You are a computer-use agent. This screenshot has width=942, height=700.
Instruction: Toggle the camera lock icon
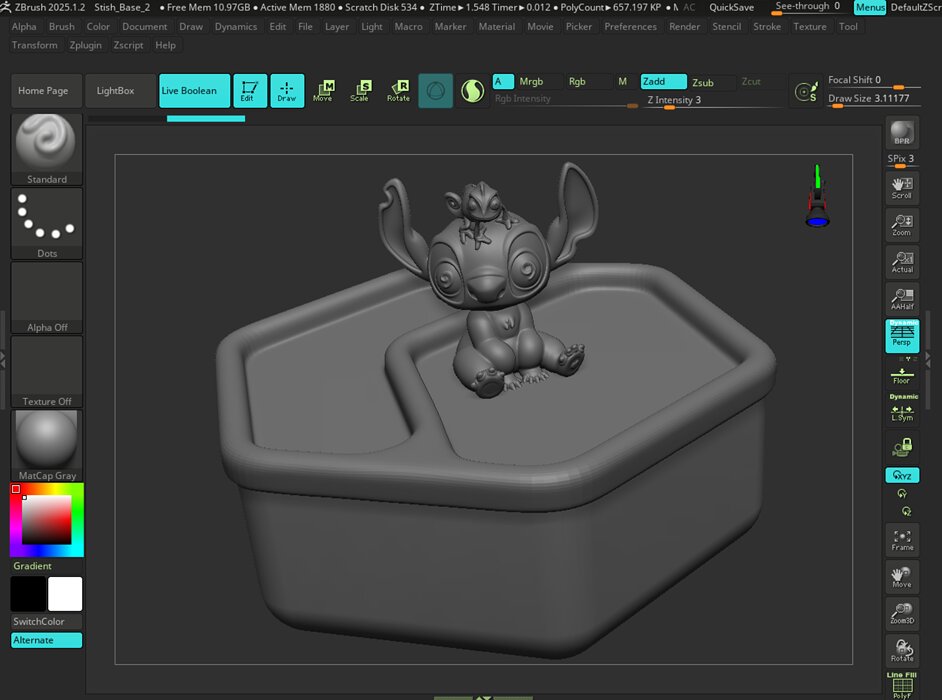click(x=902, y=447)
